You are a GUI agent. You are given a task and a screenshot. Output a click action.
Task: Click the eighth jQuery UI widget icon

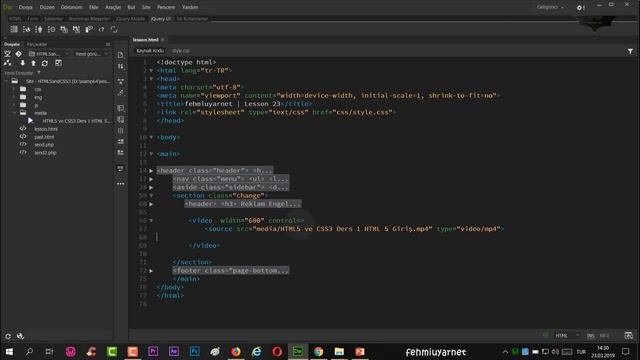coord(101,29)
